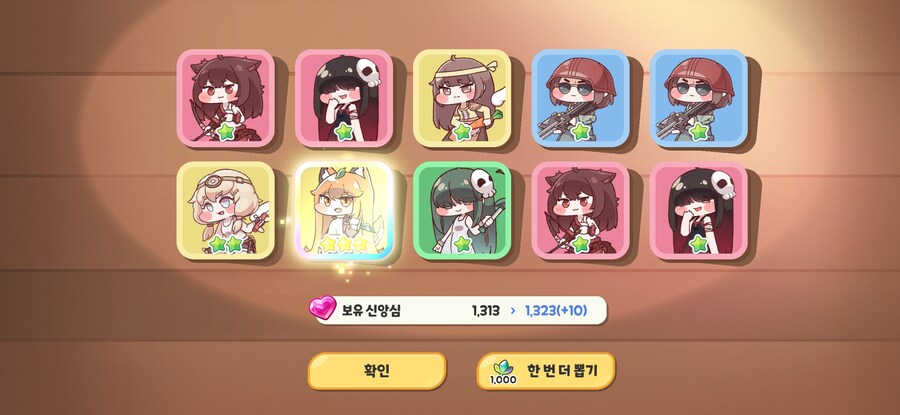Select the top-right helmeted sunglasses gunner card
The width and height of the screenshot is (900, 415).
699,98
